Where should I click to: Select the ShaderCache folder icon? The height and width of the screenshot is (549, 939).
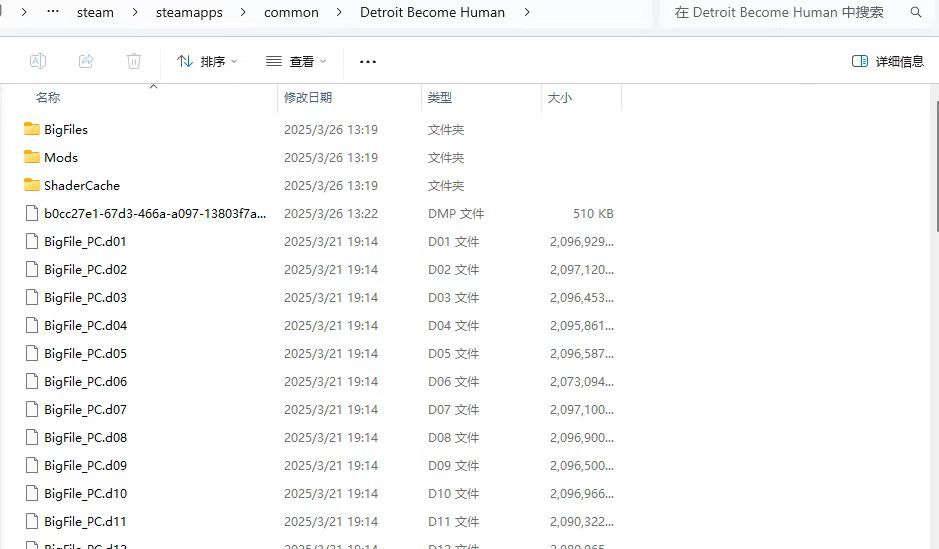[x=32, y=185]
